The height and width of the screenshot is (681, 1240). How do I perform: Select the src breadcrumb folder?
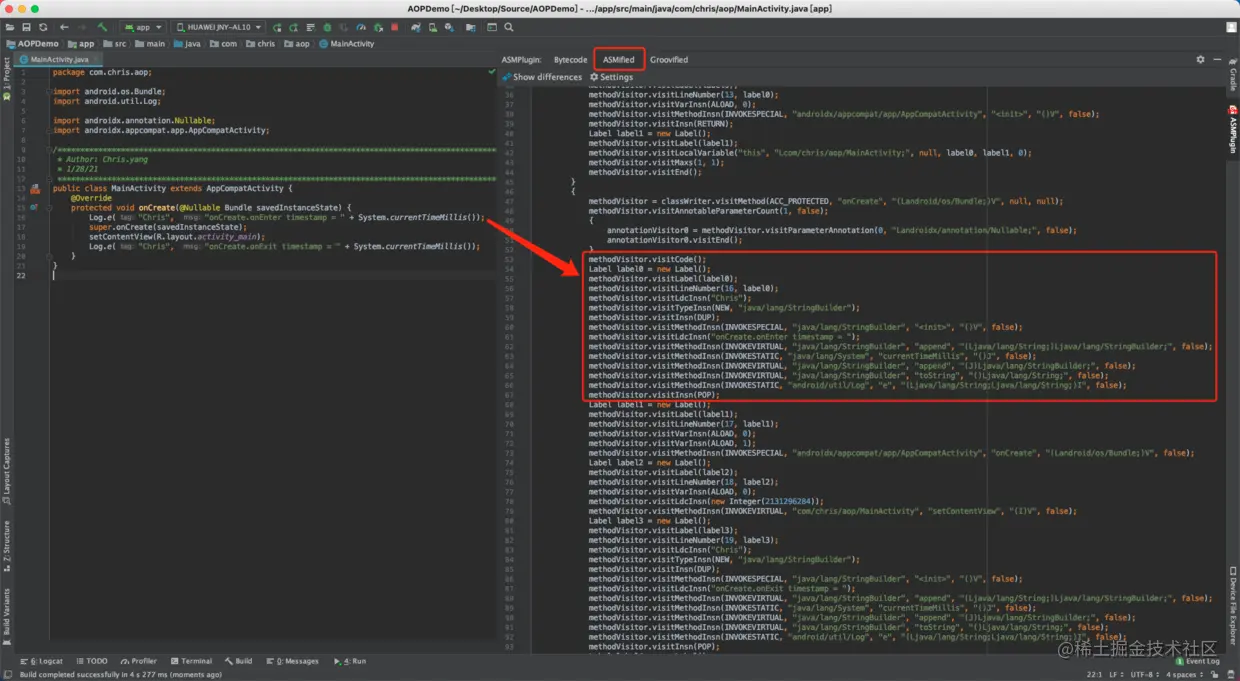click(114, 44)
